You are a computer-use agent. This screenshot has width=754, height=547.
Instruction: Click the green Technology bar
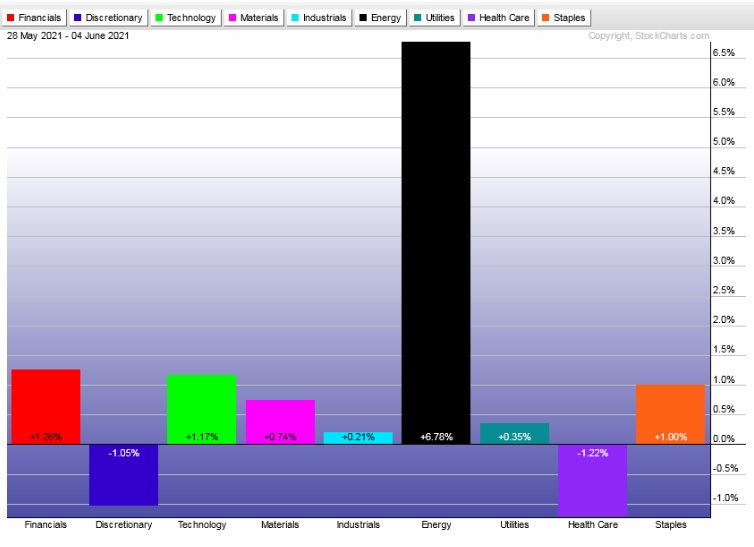tap(201, 409)
